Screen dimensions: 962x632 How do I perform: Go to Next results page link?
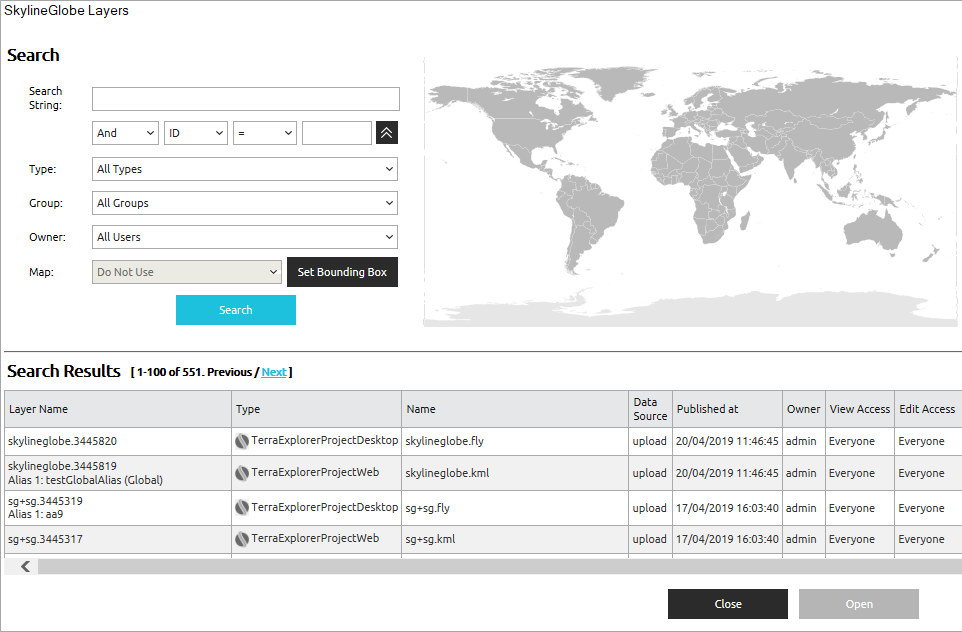click(274, 372)
